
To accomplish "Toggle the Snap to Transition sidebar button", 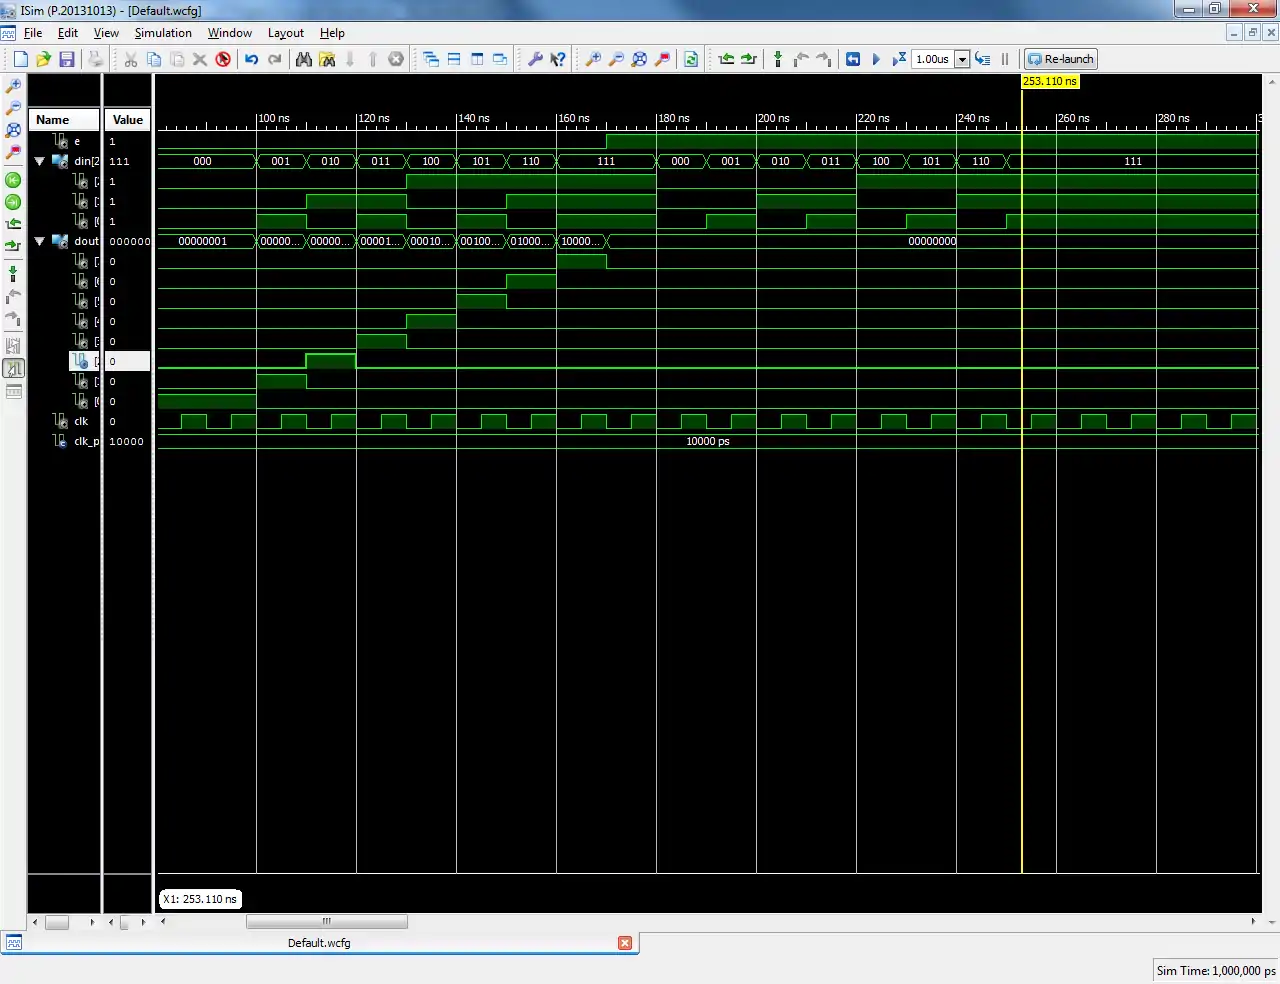I will pyautogui.click(x=13, y=368).
